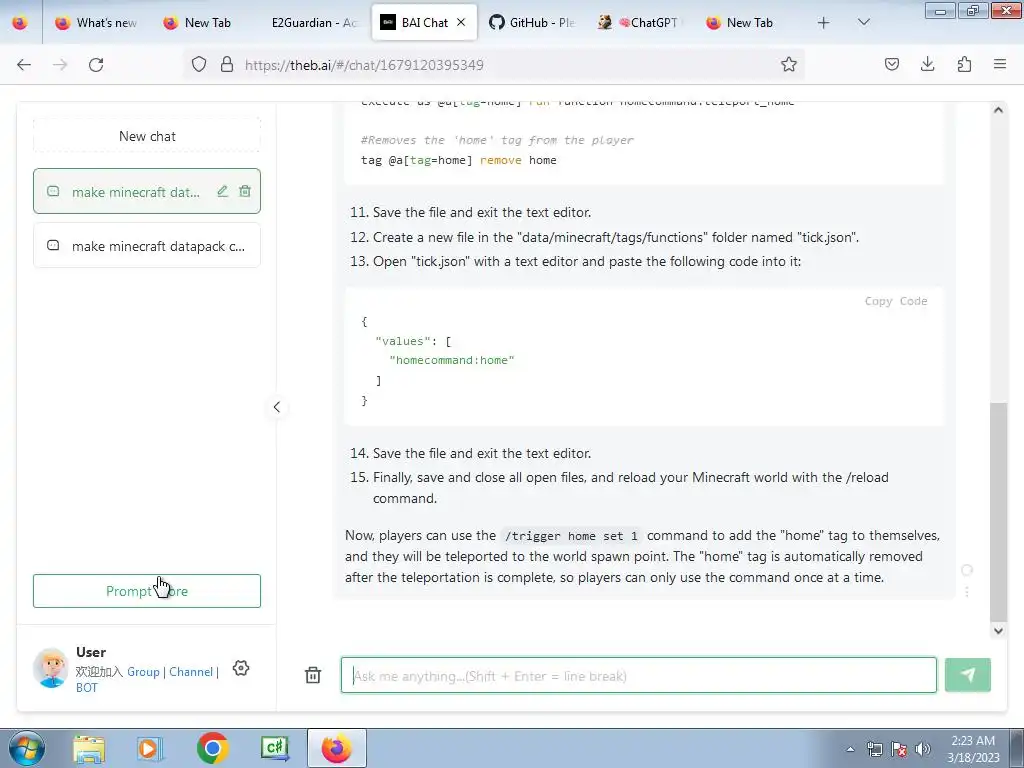Close the BAI Chat tab
The height and width of the screenshot is (768, 1024).
(x=461, y=22)
